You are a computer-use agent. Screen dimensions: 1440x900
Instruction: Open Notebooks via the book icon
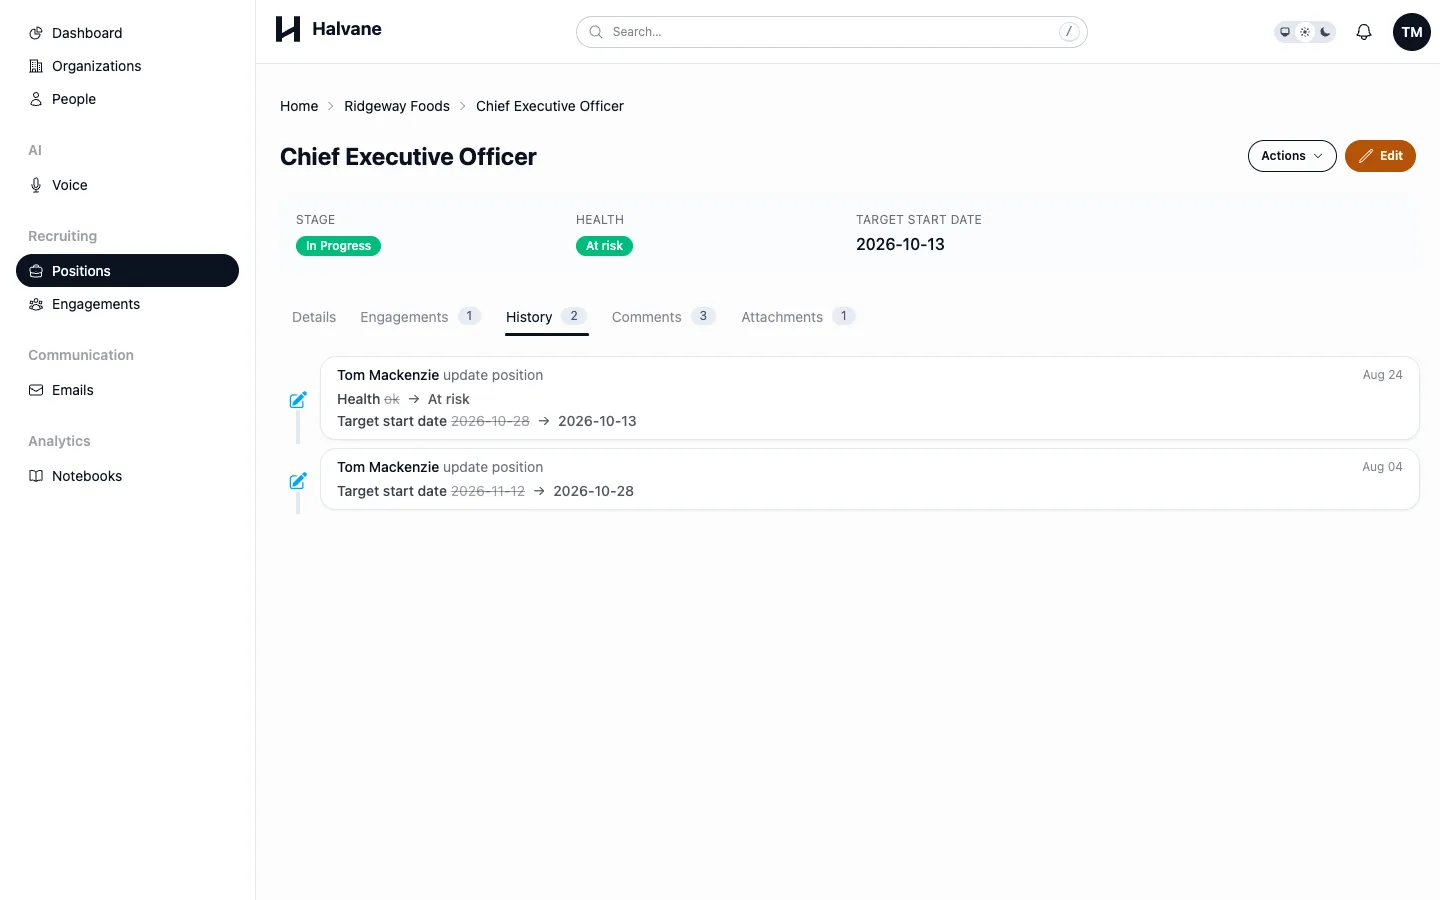36,476
